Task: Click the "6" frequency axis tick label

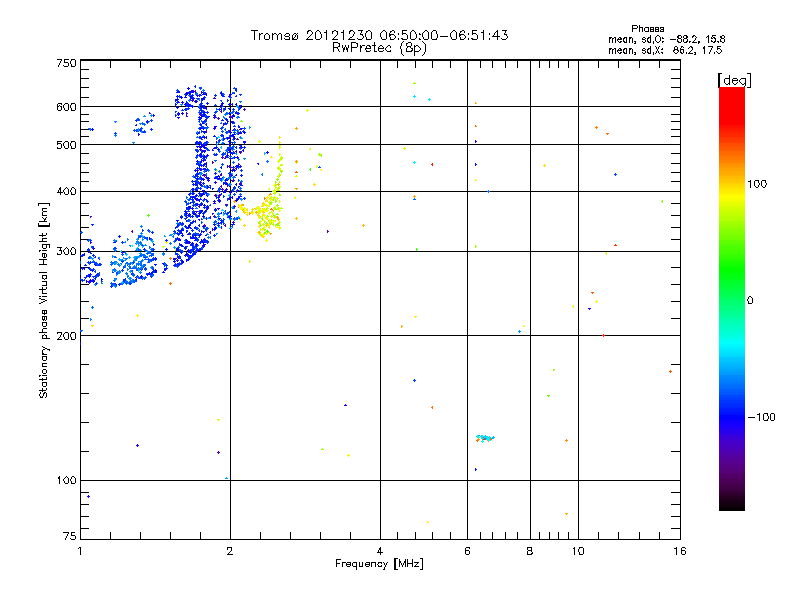Action: pyautogui.click(x=467, y=551)
